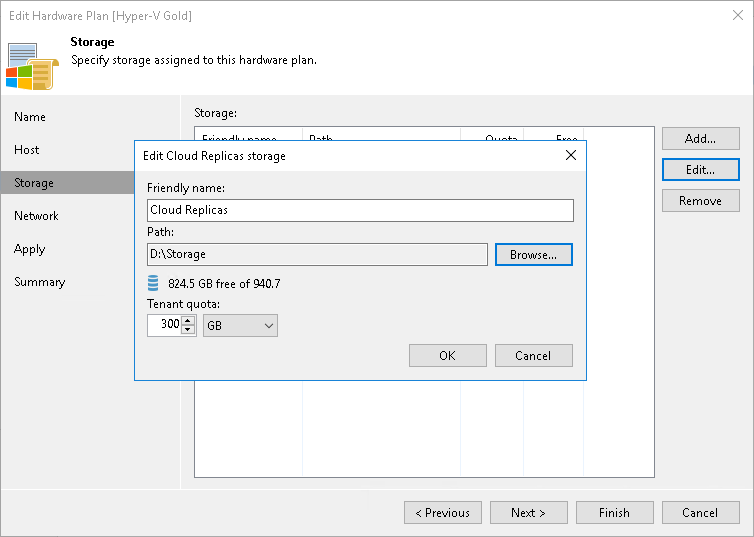
Task: Decrease tenant quota with down arrow
Action: click(x=188, y=330)
